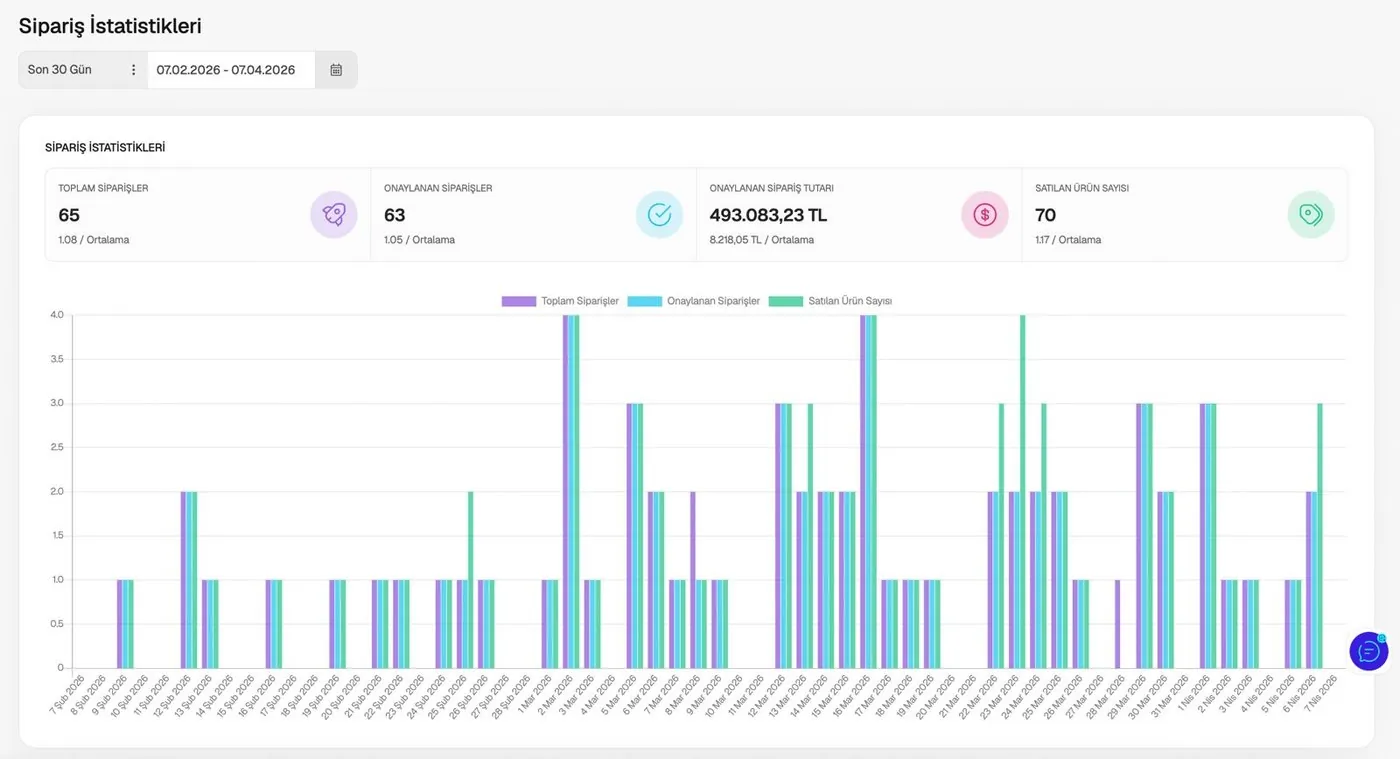The width and height of the screenshot is (1400, 759).
Task: Click the lone purple bar for 28 Mar 2026
Action: coord(1118,624)
